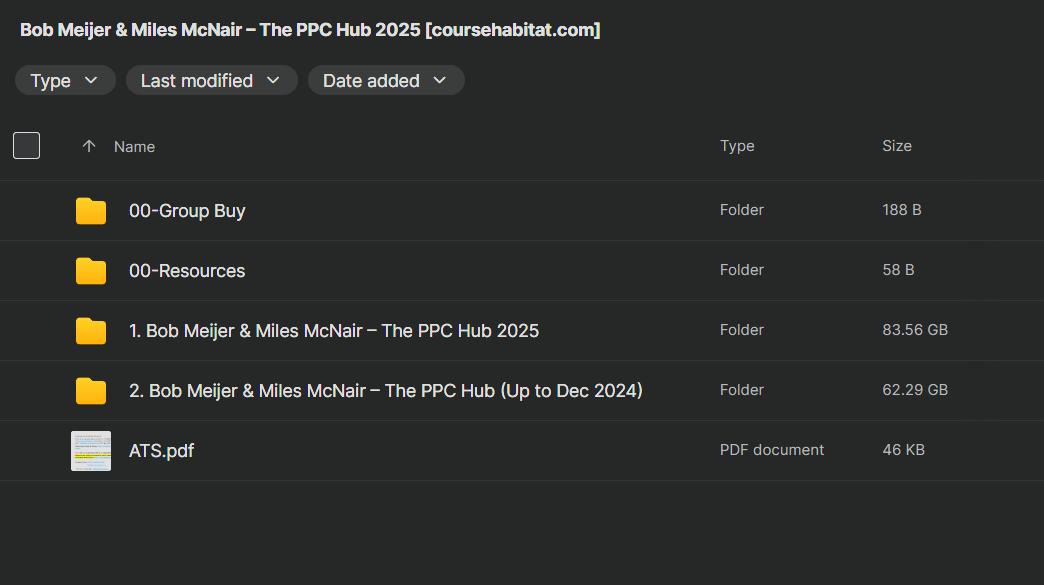The width and height of the screenshot is (1044, 585).
Task: Click the sort direction arrow beside Name
Action: (89, 146)
